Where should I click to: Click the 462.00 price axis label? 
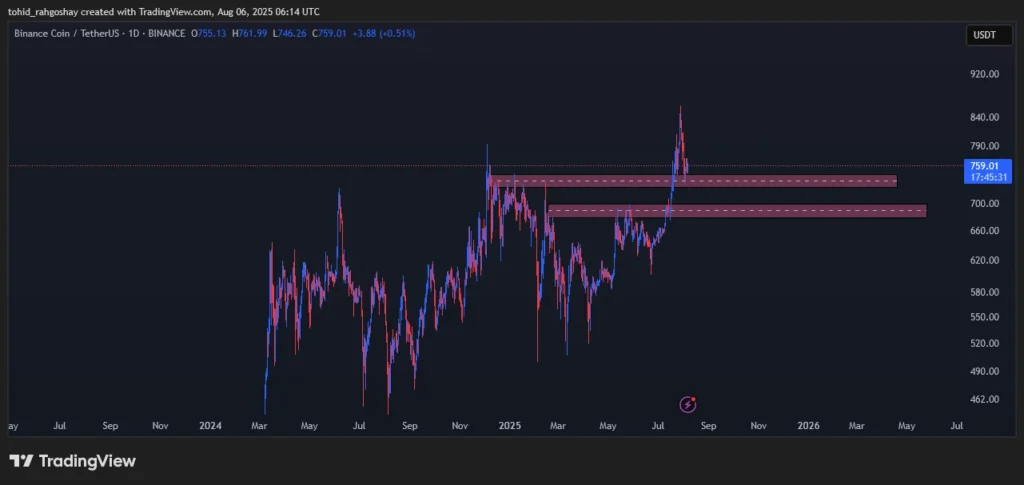click(984, 399)
